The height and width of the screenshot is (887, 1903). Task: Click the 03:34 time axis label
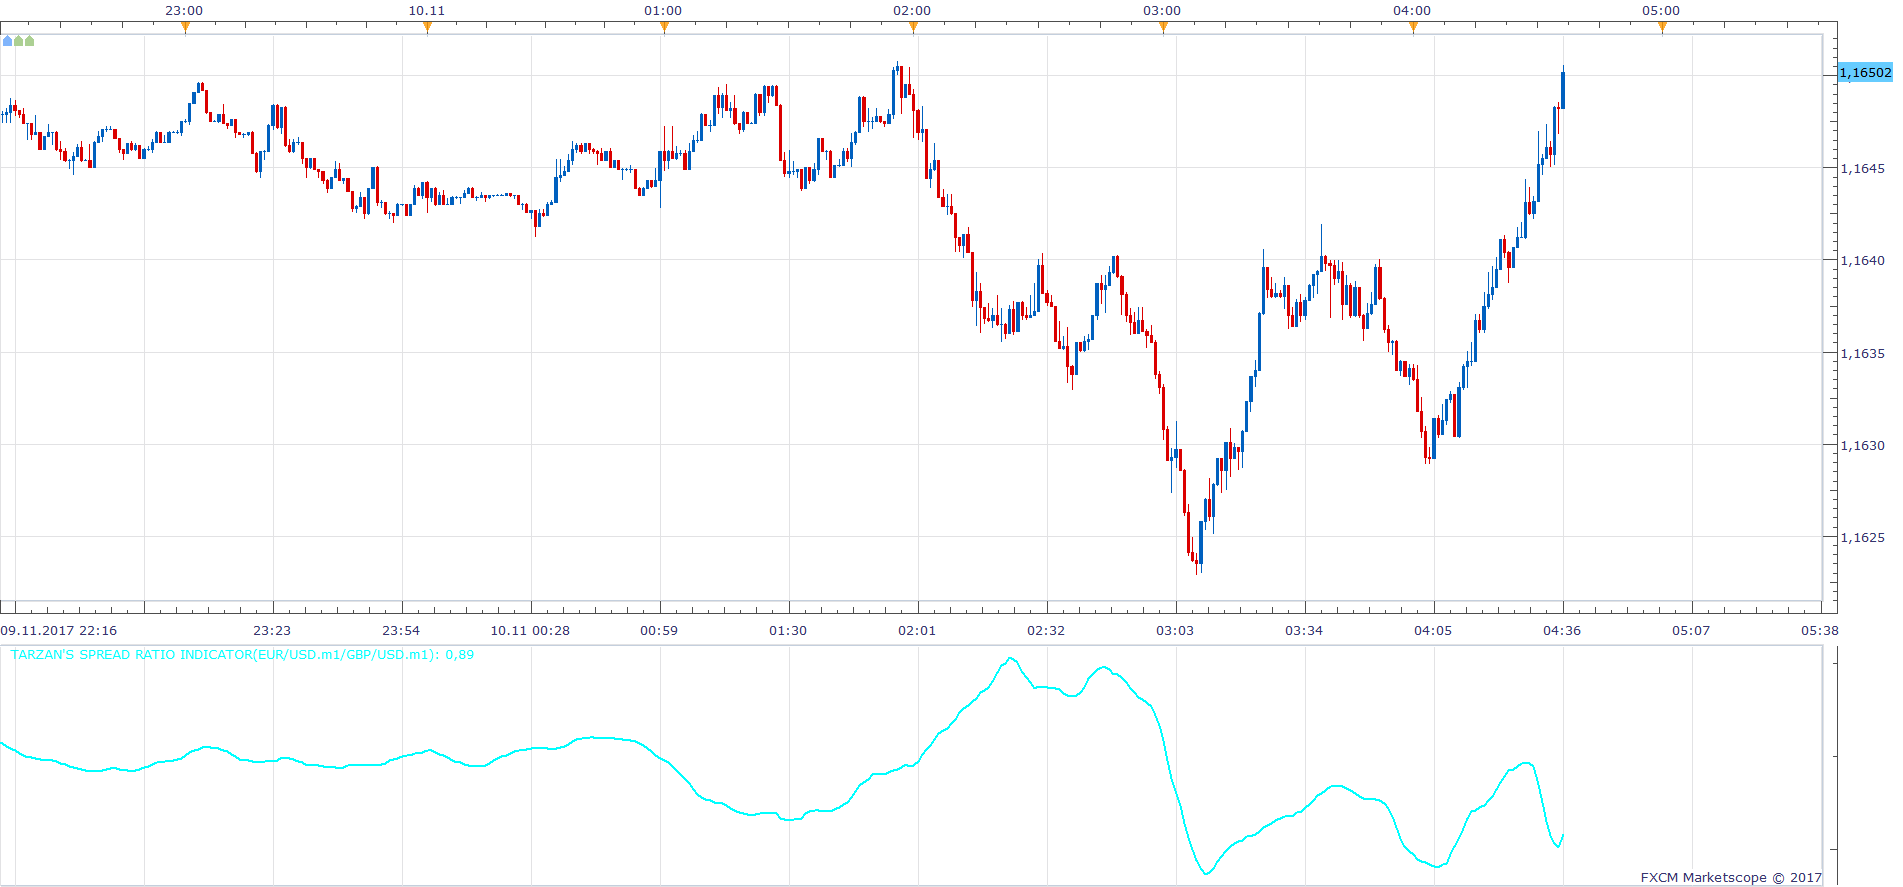click(1304, 630)
